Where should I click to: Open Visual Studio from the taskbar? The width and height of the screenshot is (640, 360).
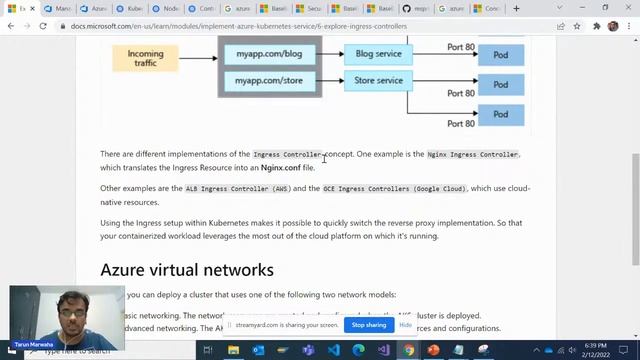pos(384,350)
